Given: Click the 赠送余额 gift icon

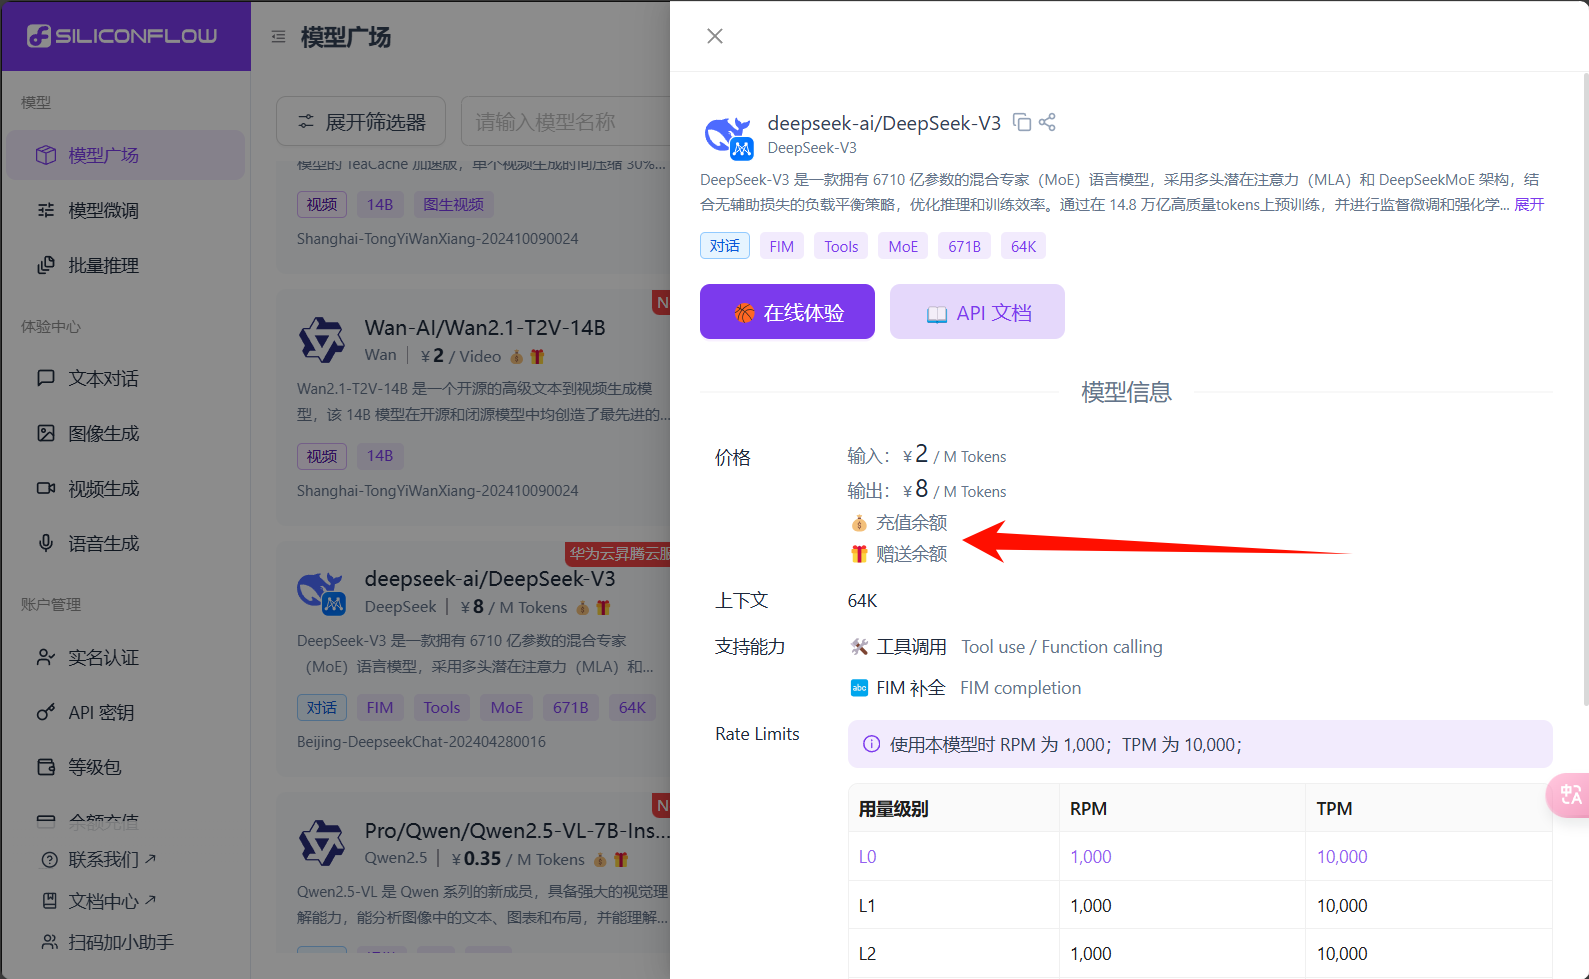Looking at the screenshot, I should coord(859,554).
